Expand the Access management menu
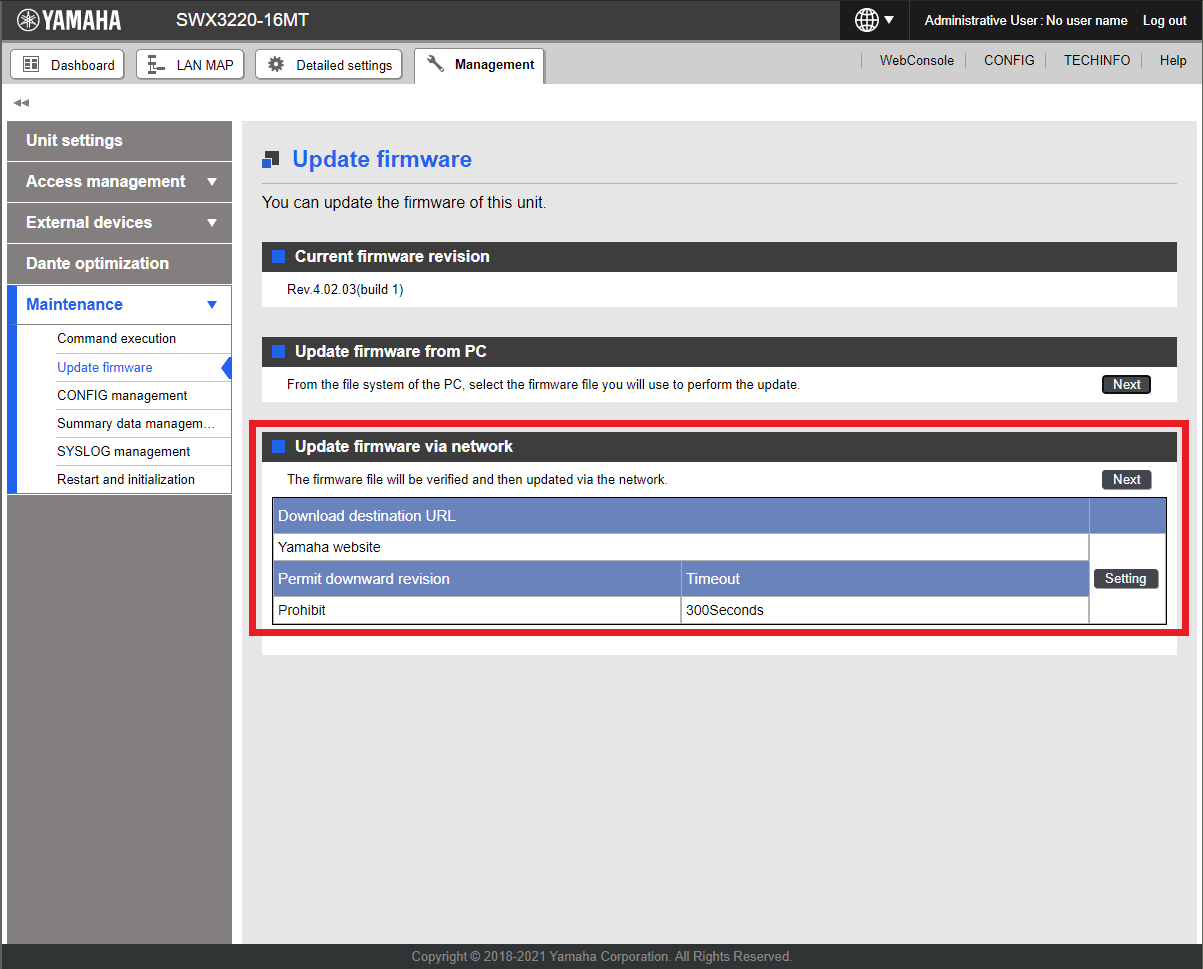 pos(119,181)
